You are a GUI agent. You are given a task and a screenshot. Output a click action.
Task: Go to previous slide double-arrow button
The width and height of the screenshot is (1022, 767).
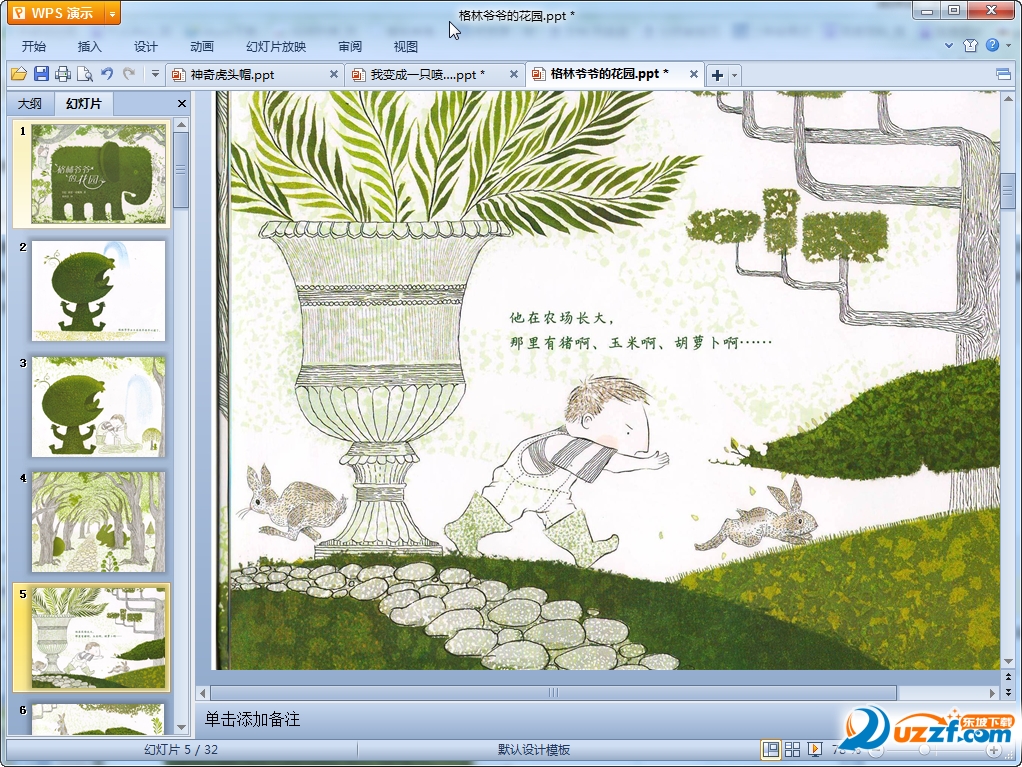coord(1008,678)
